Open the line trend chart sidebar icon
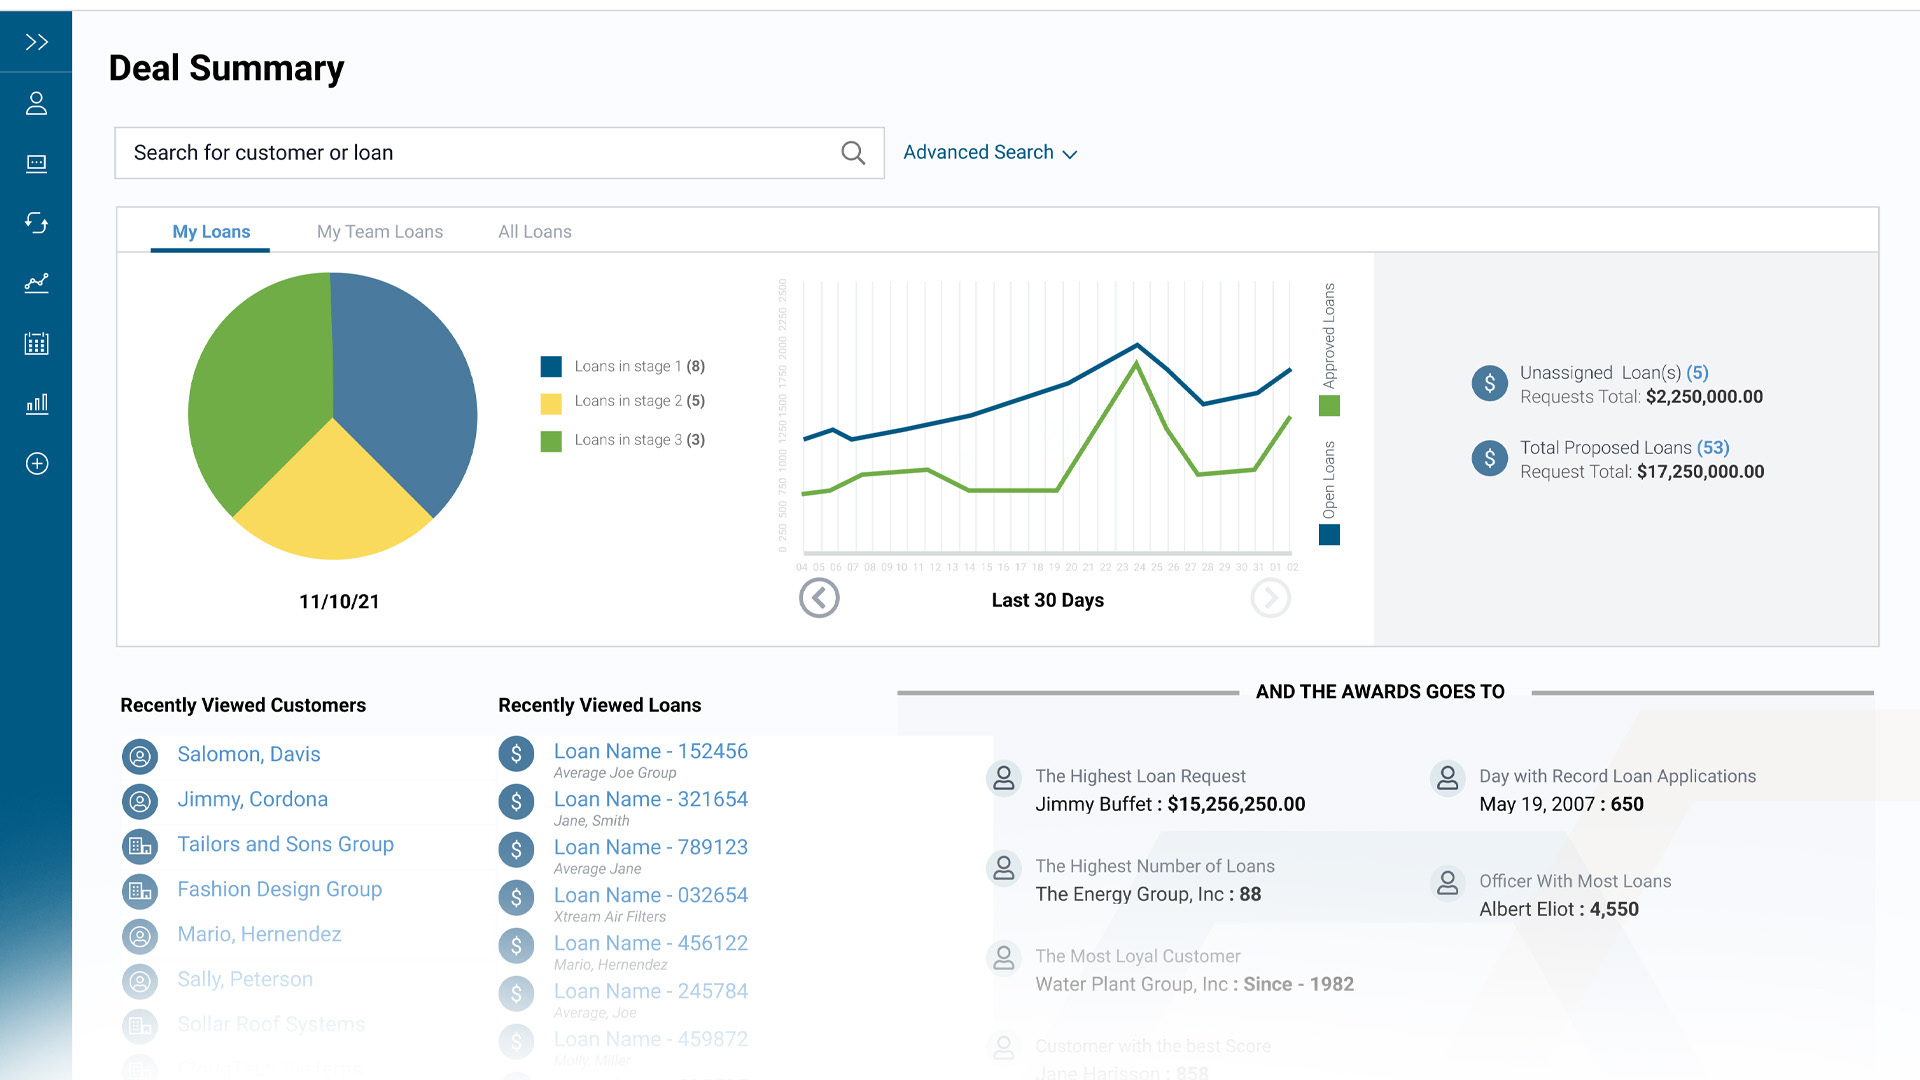The width and height of the screenshot is (1920, 1080). 36,283
